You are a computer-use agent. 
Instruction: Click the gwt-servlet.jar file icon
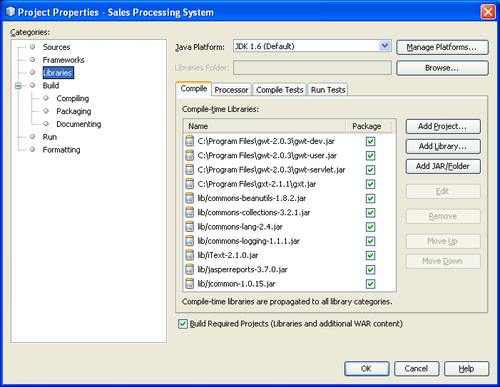(189, 170)
